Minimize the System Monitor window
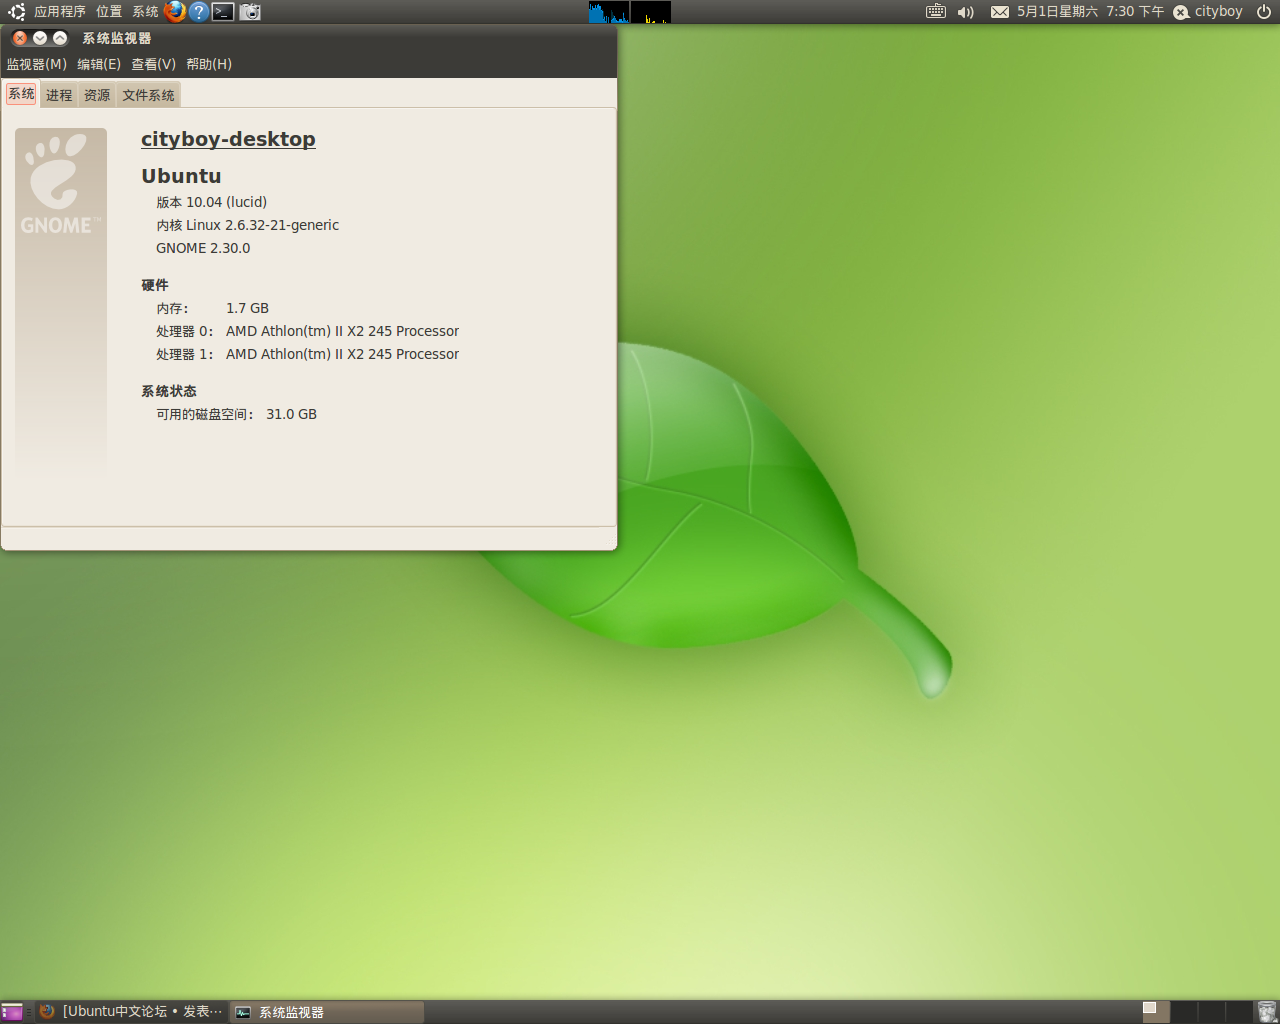 (40, 38)
